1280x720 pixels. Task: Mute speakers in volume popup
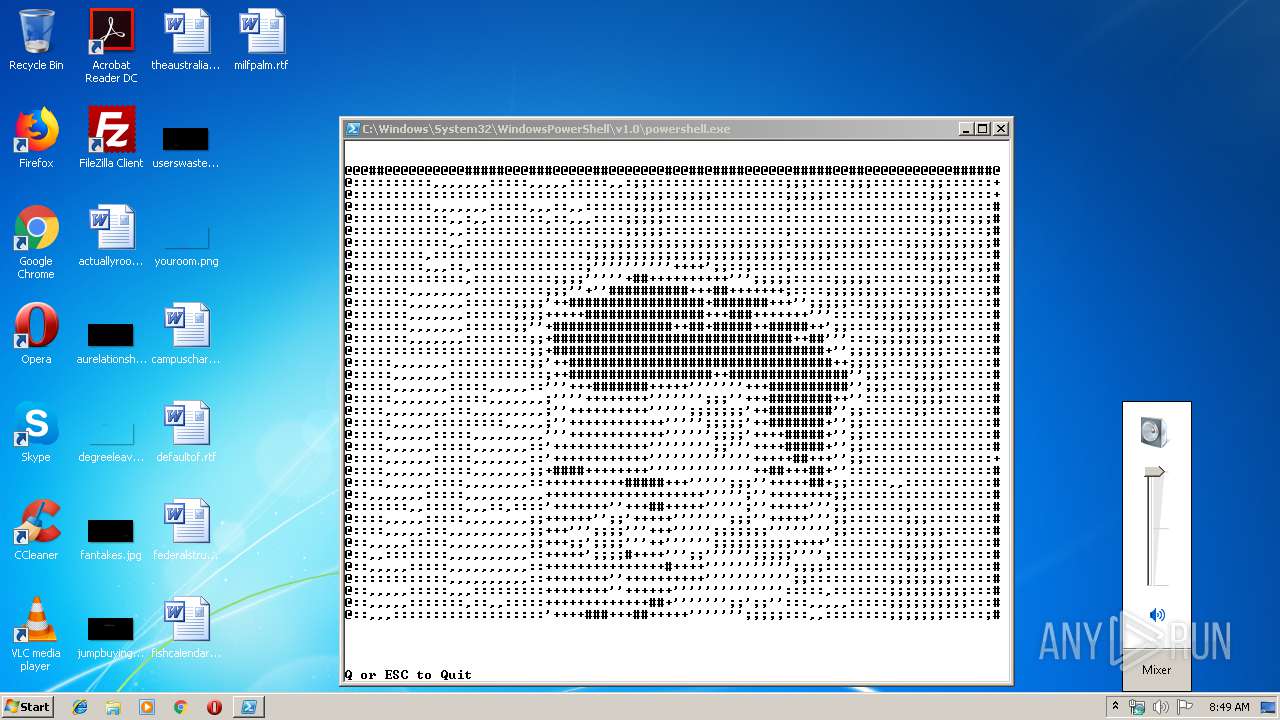pyautogui.click(x=1157, y=615)
